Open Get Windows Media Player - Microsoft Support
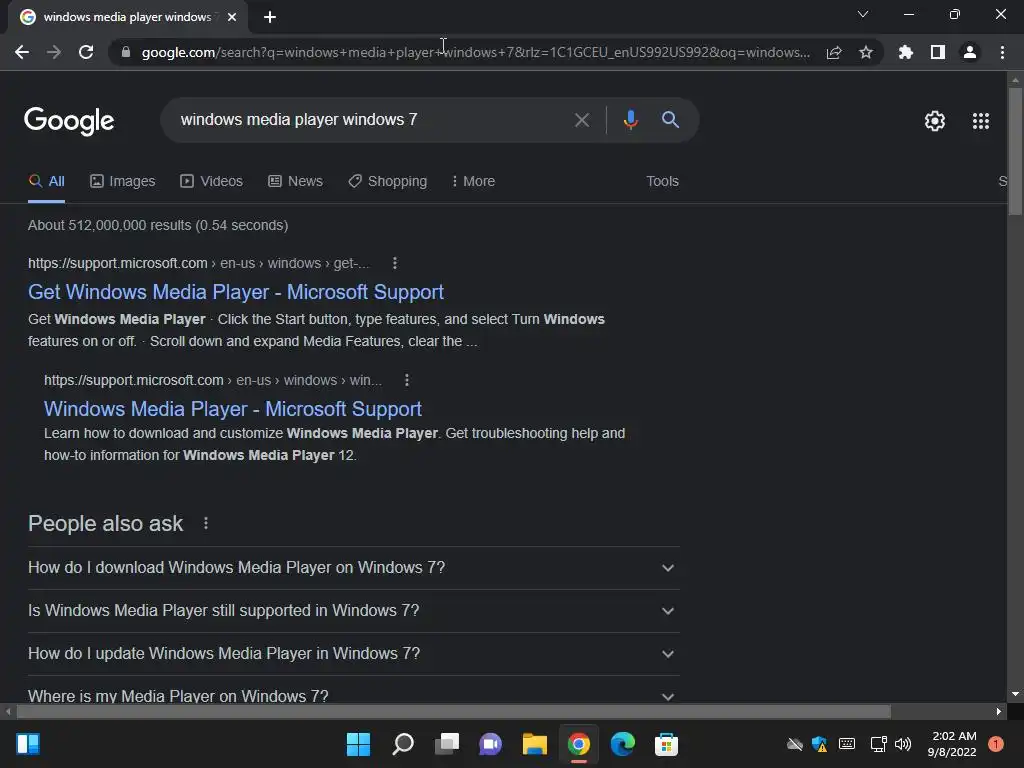This screenshot has width=1024, height=768. 236,292
